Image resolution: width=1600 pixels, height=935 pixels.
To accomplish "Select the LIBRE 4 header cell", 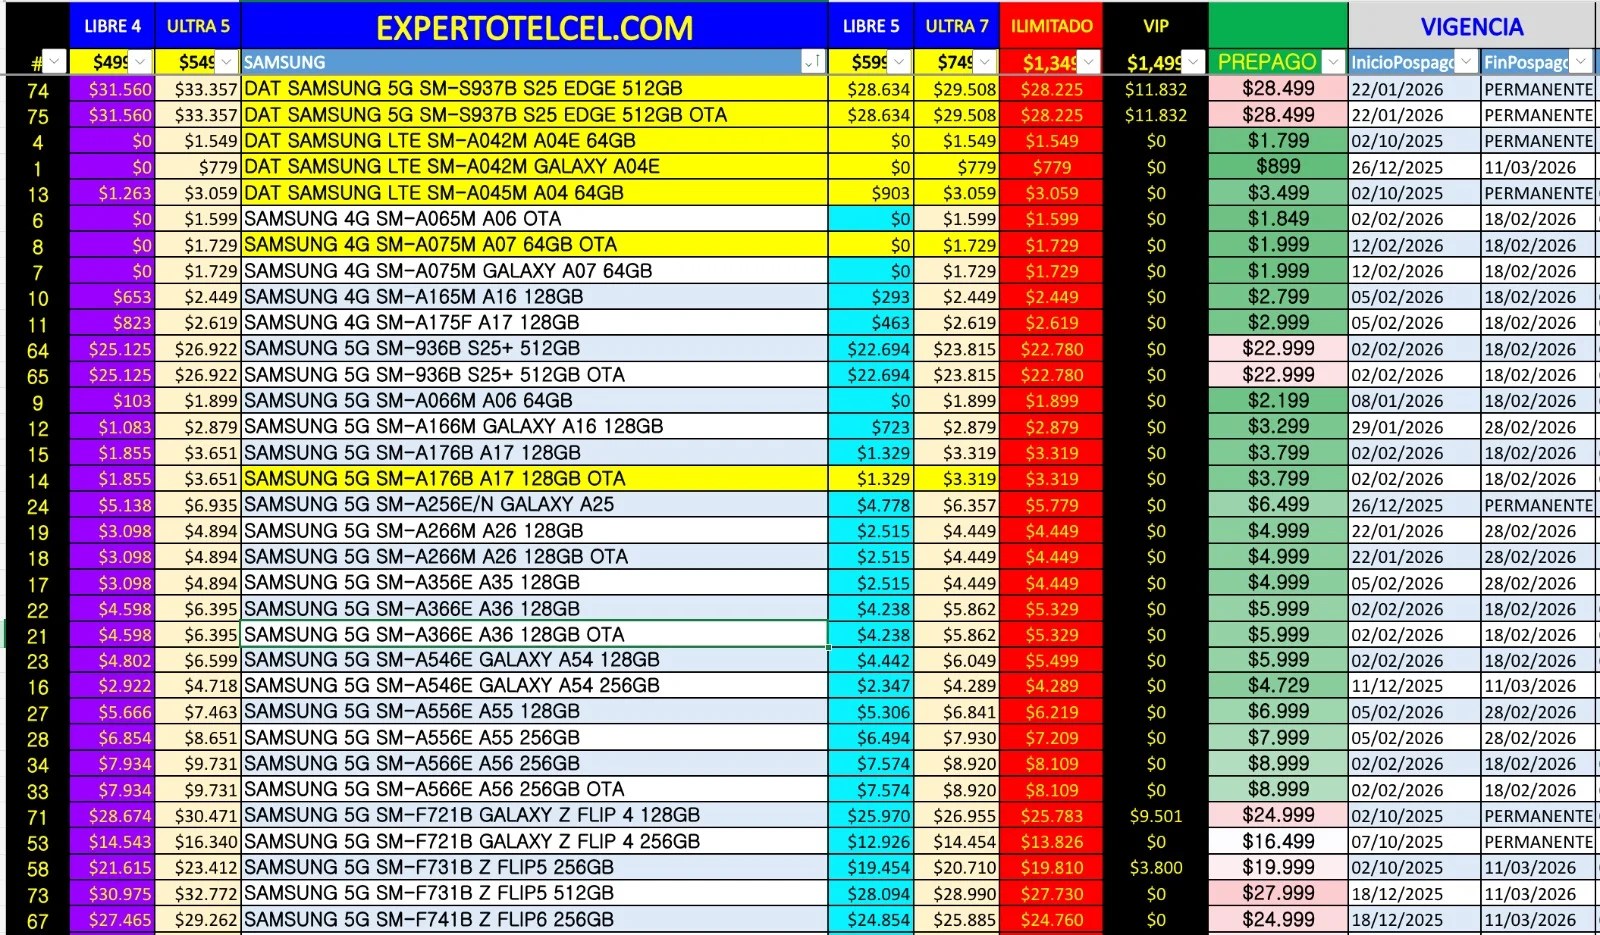I will pos(112,26).
